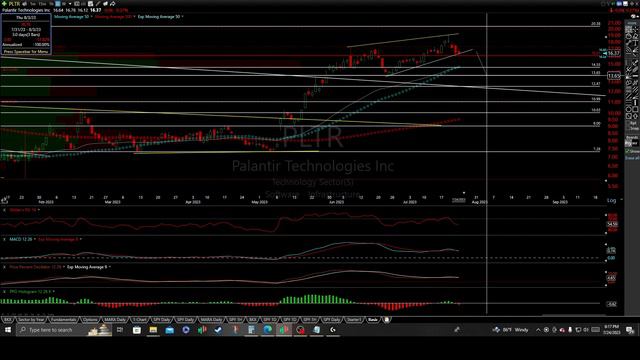Select the Text (T) drawing tool
Image resolution: width=640 pixels, height=360 pixels.
[x=636, y=43]
